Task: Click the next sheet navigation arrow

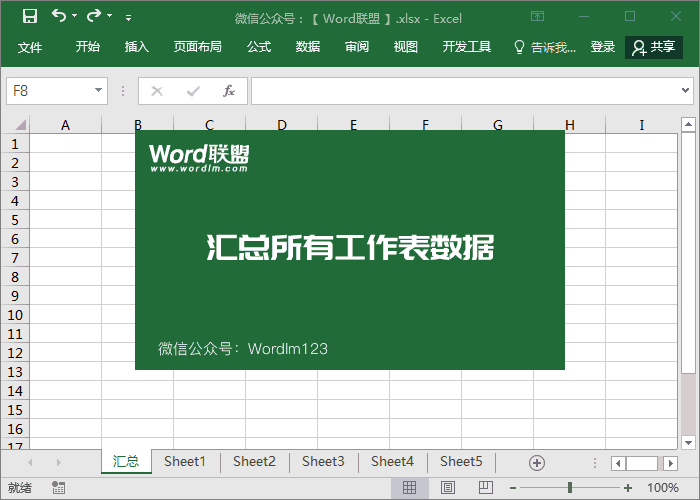Action: point(58,462)
